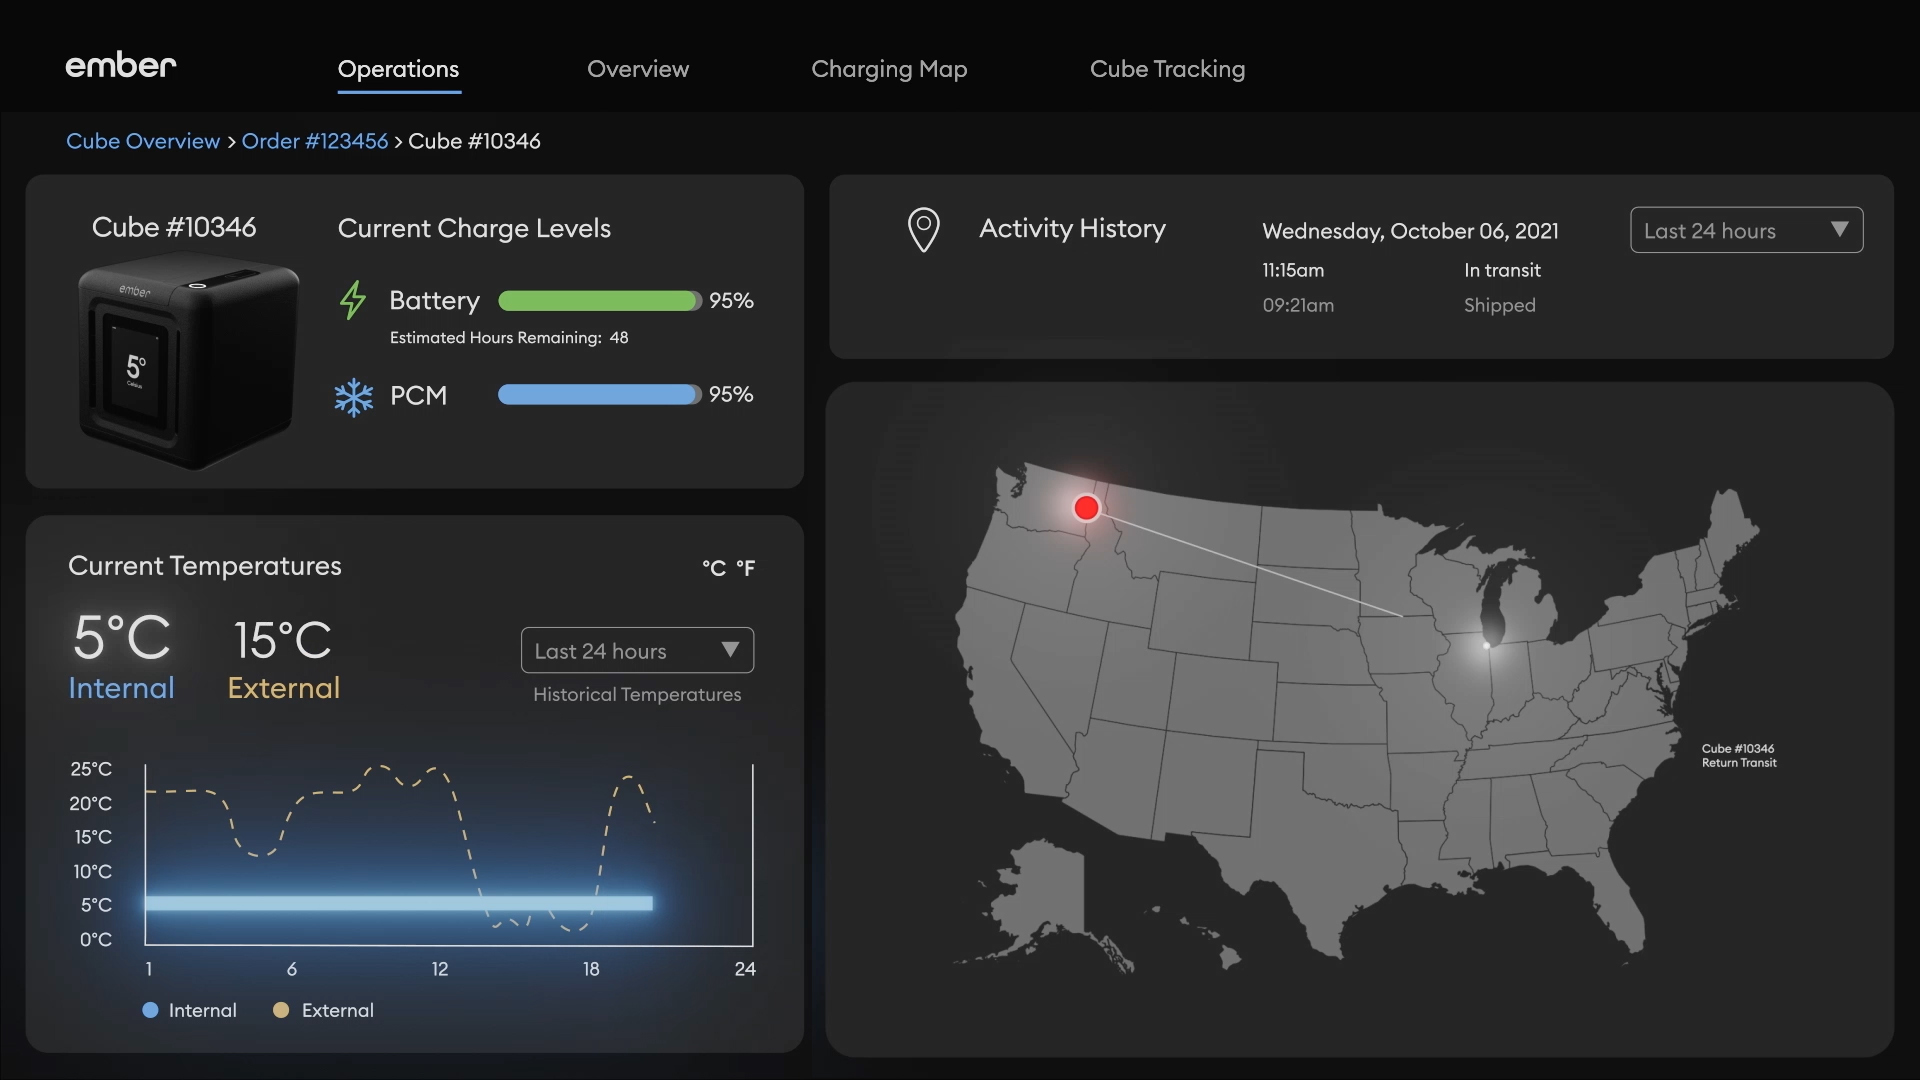This screenshot has height=1080, width=1920.
Task: Click the Cube Overview breadcrumb link
Action: point(142,140)
